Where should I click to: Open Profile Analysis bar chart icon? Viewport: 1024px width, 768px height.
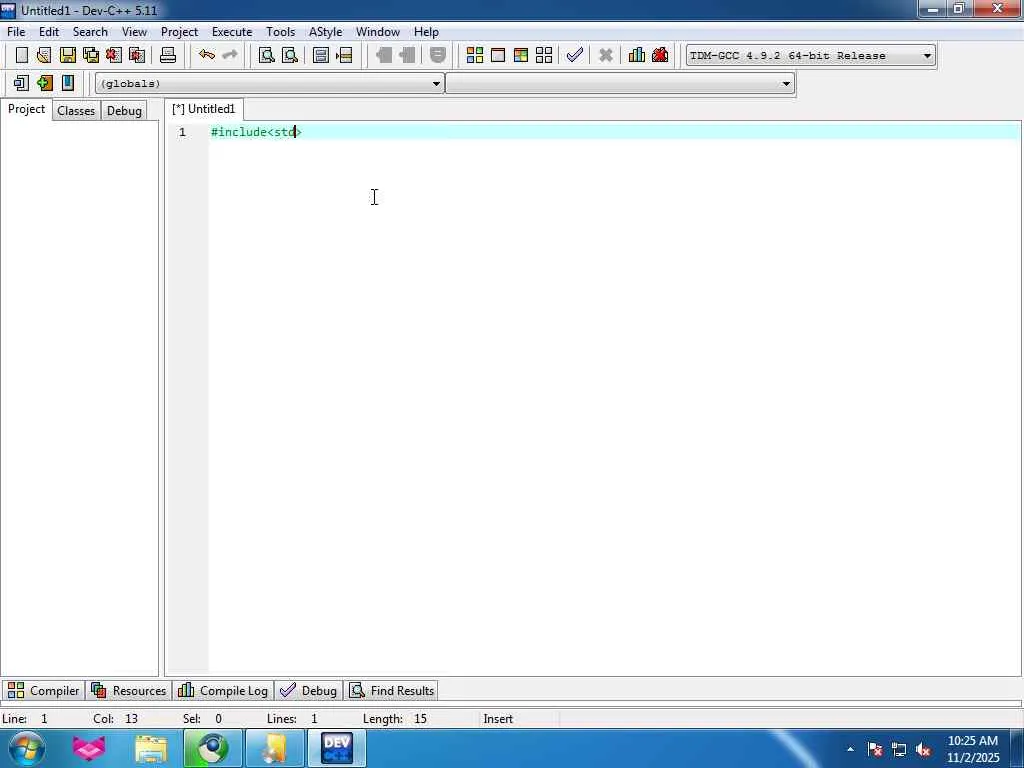coord(637,56)
